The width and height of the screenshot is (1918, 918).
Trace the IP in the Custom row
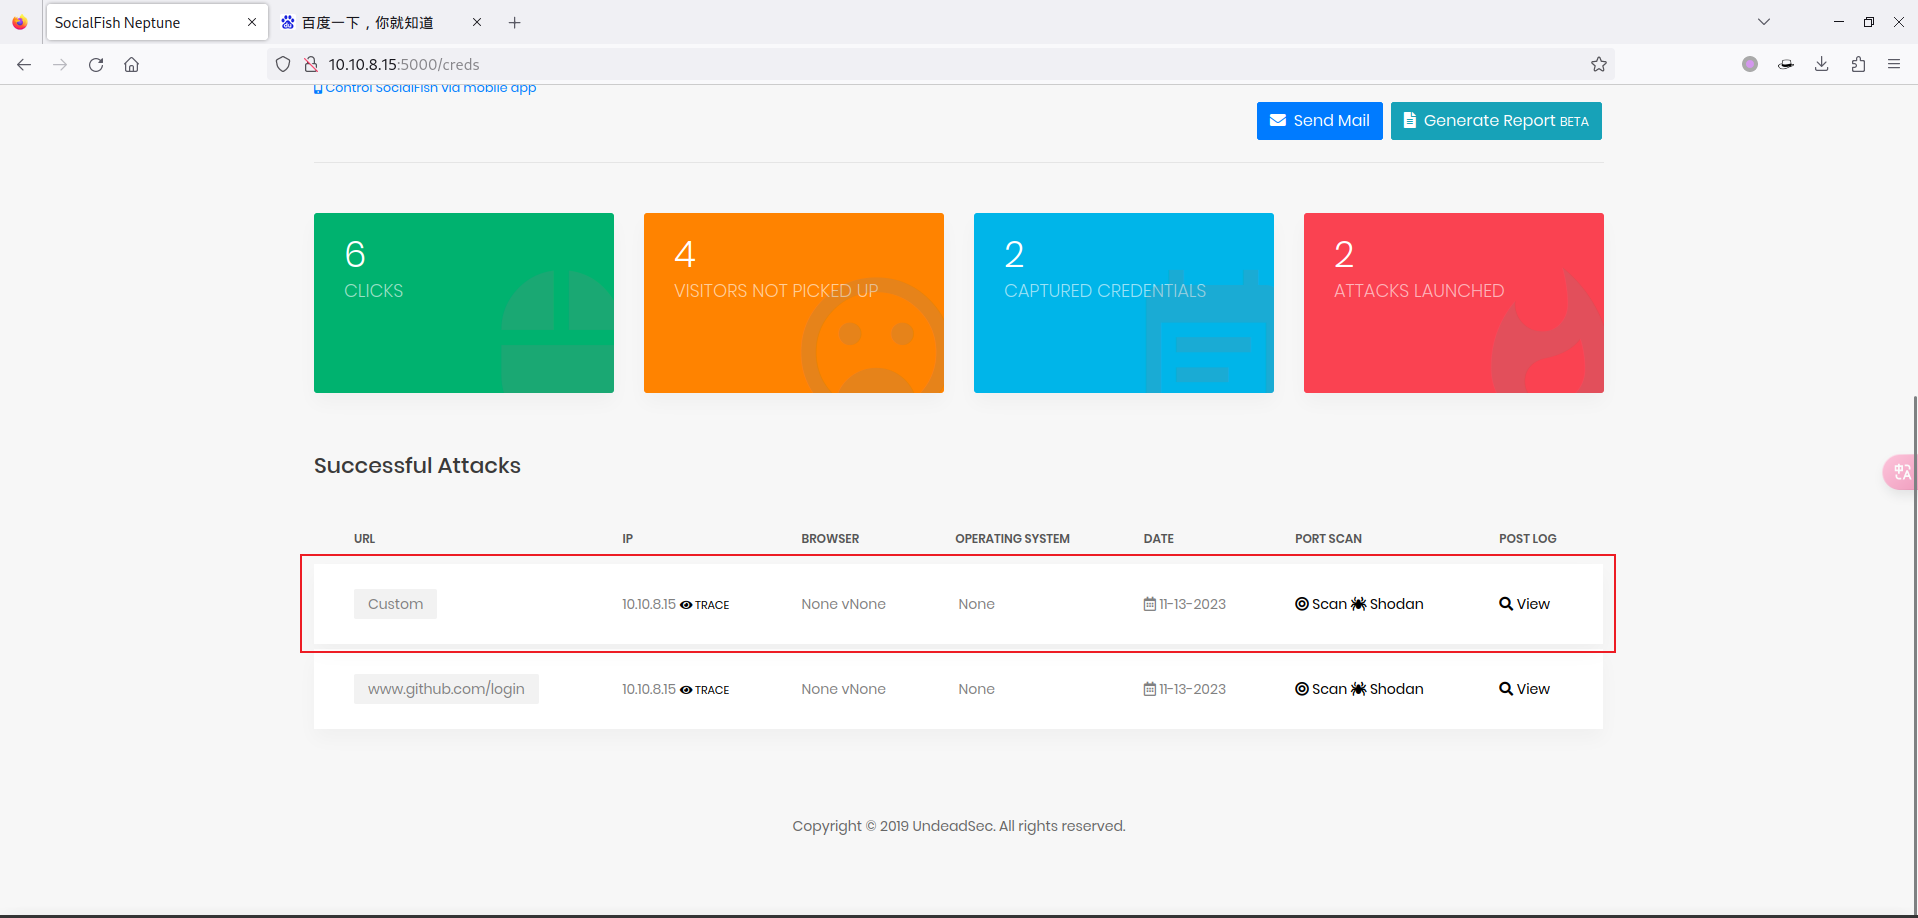point(705,605)
